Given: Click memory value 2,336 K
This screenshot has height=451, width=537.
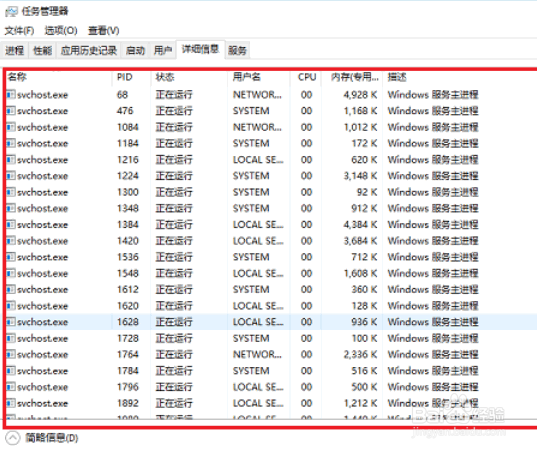Looking at the screenshot, I should 360,354.
